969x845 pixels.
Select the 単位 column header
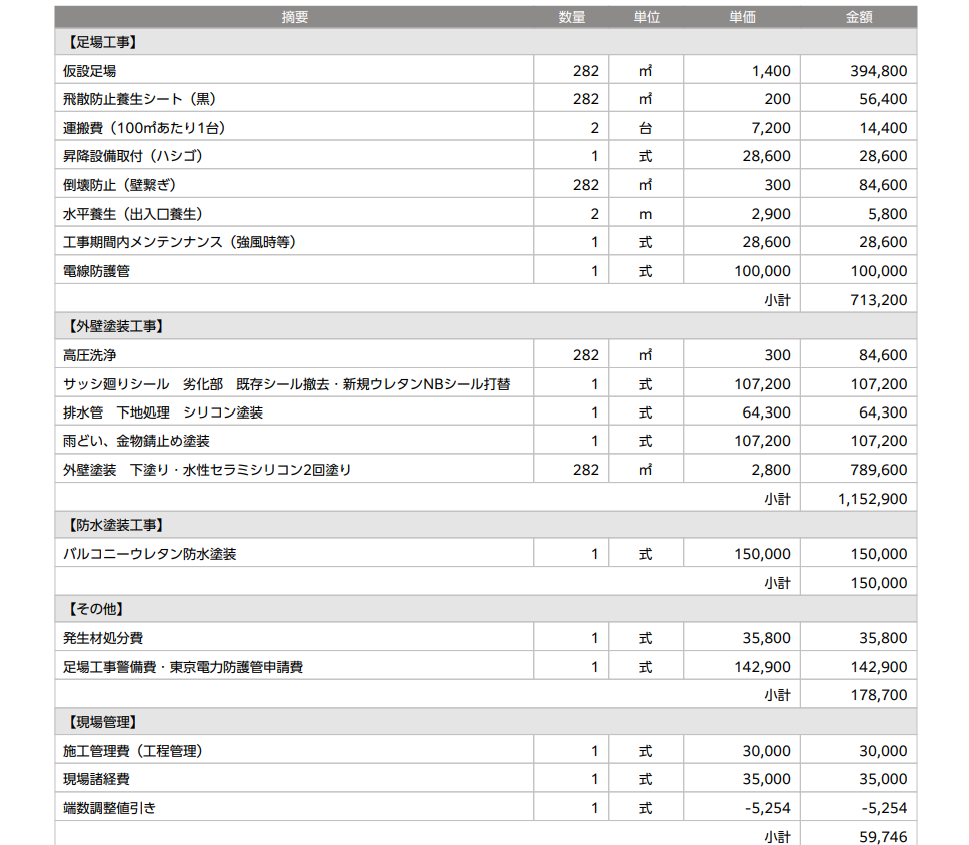pyautogui.click(x=646, y=17)
